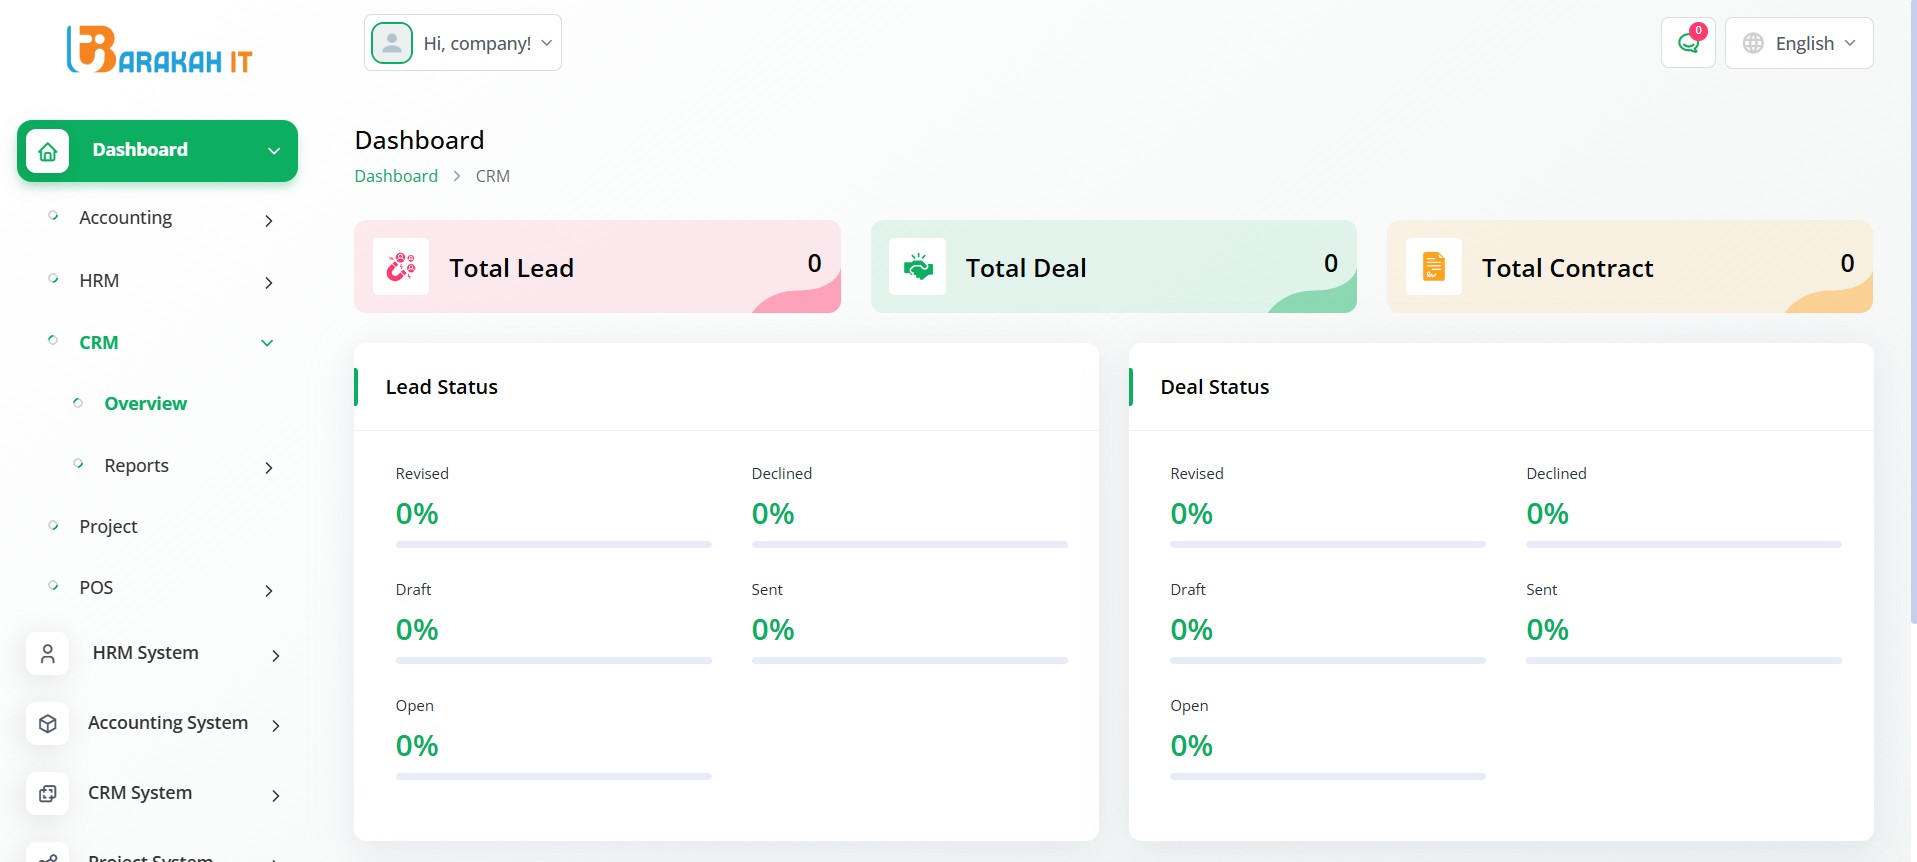Viewport: 1917px width, 862px height.
Task: Select the Overview menu item
Action: (x=146, y=404)
